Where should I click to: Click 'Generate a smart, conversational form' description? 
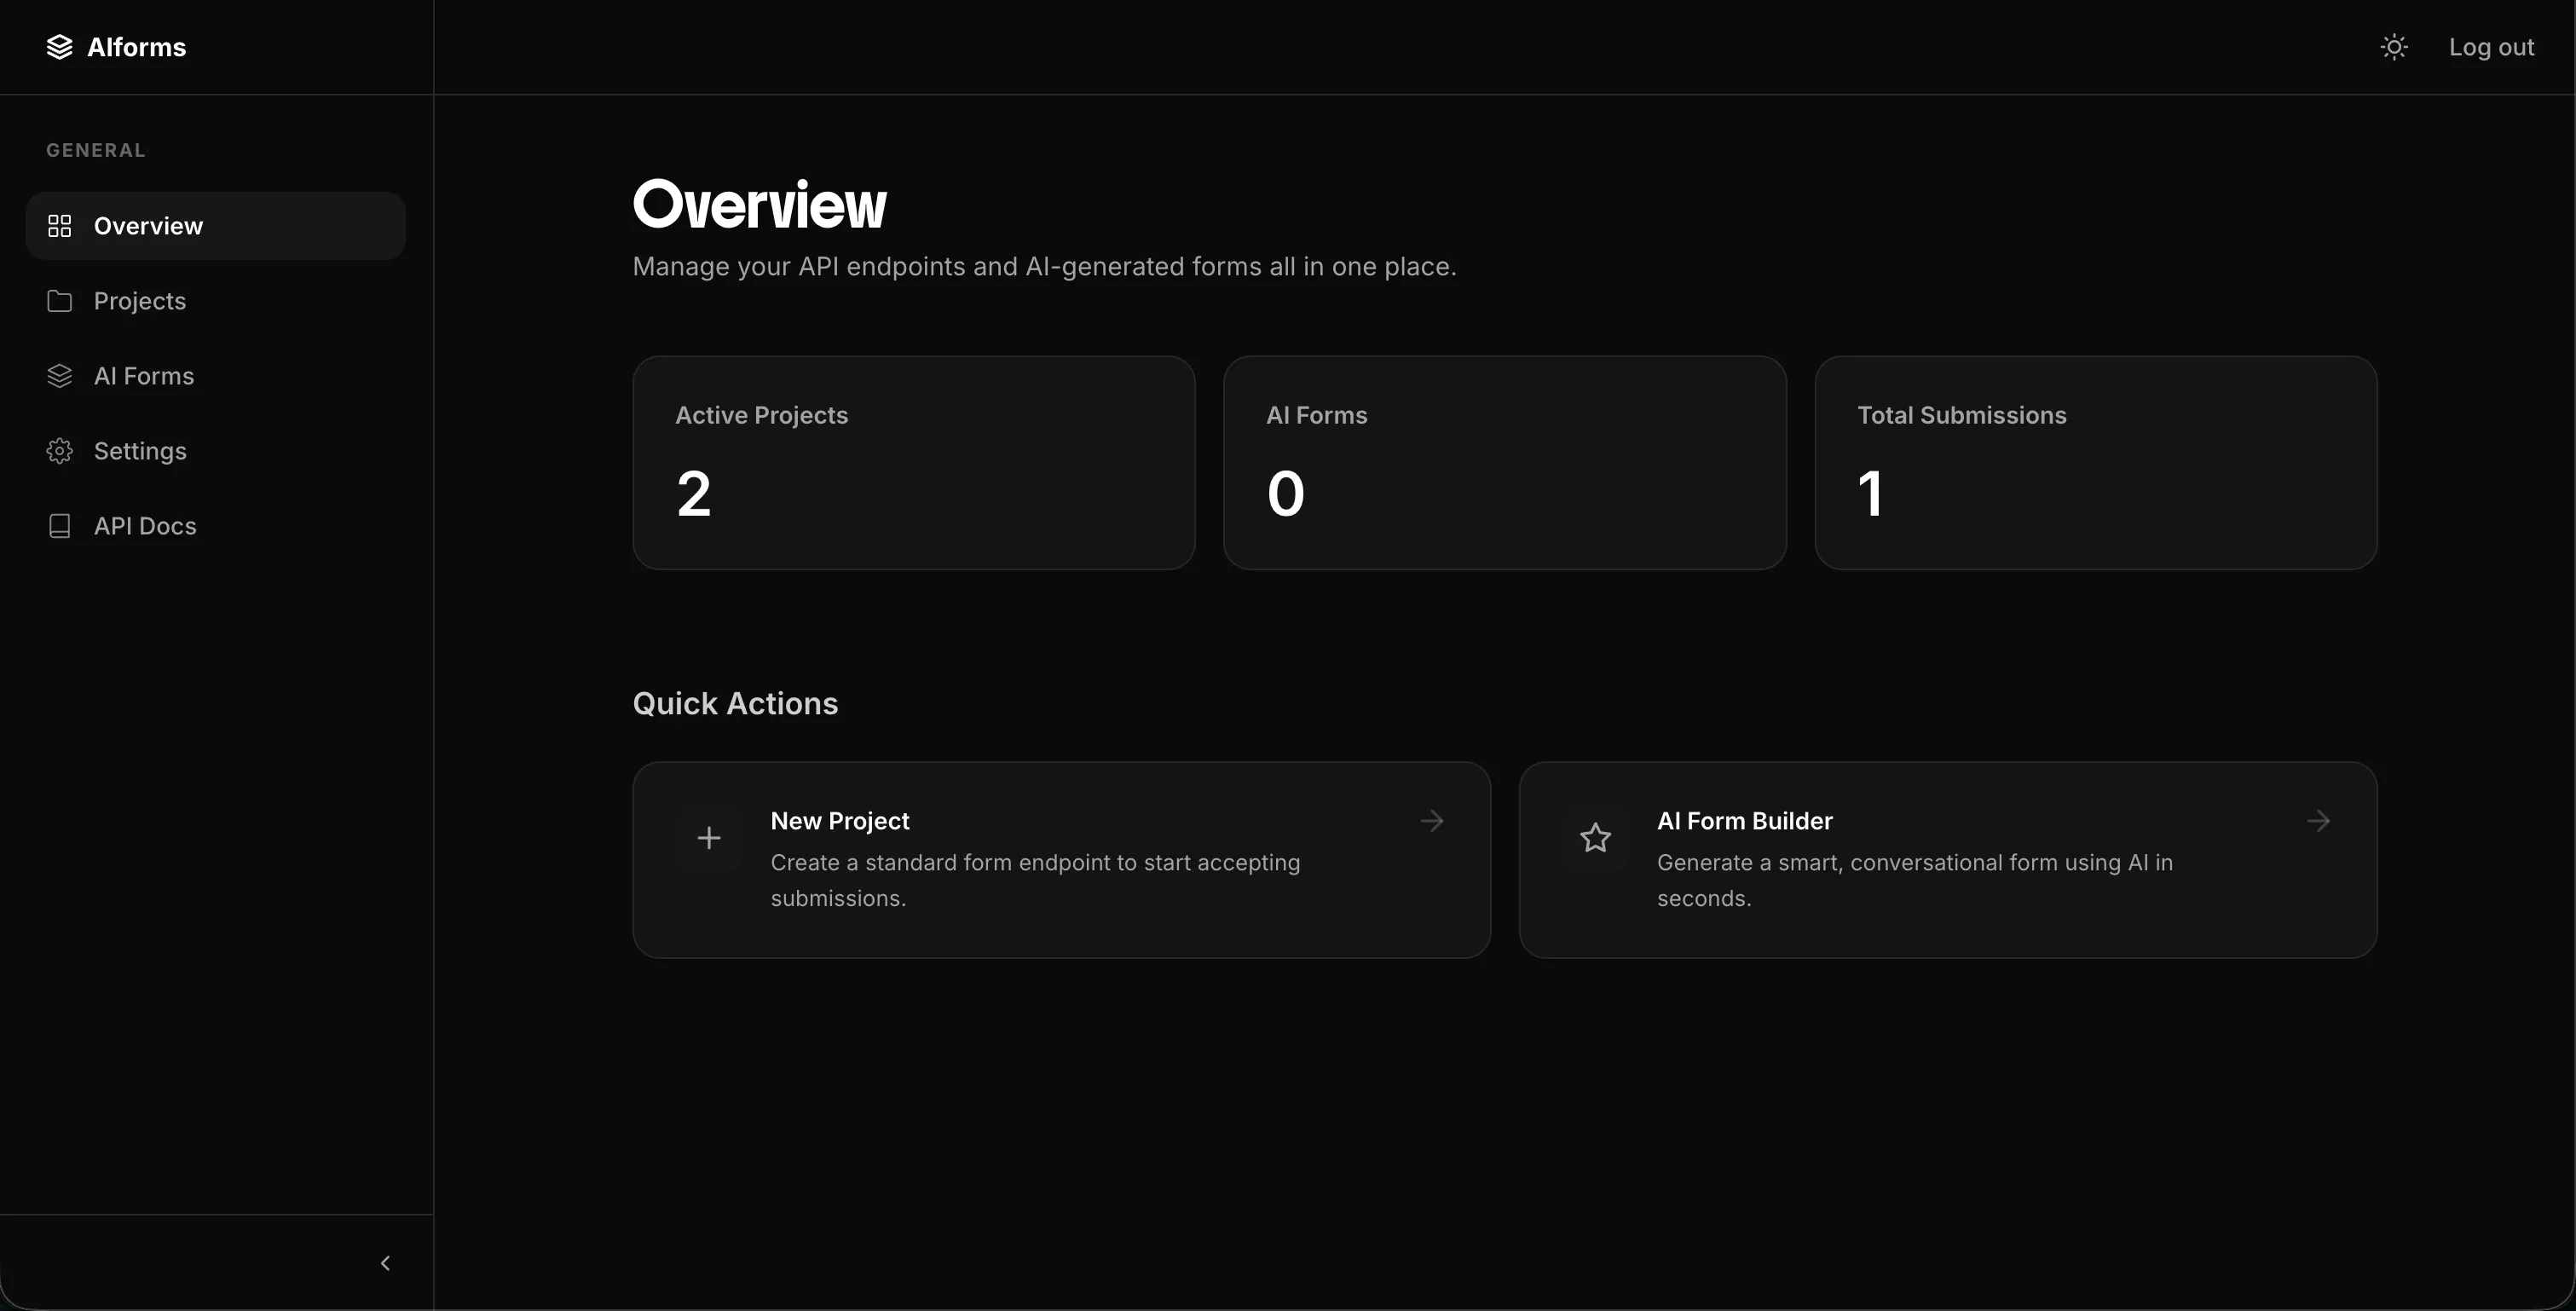click(x=1915, y=880)
